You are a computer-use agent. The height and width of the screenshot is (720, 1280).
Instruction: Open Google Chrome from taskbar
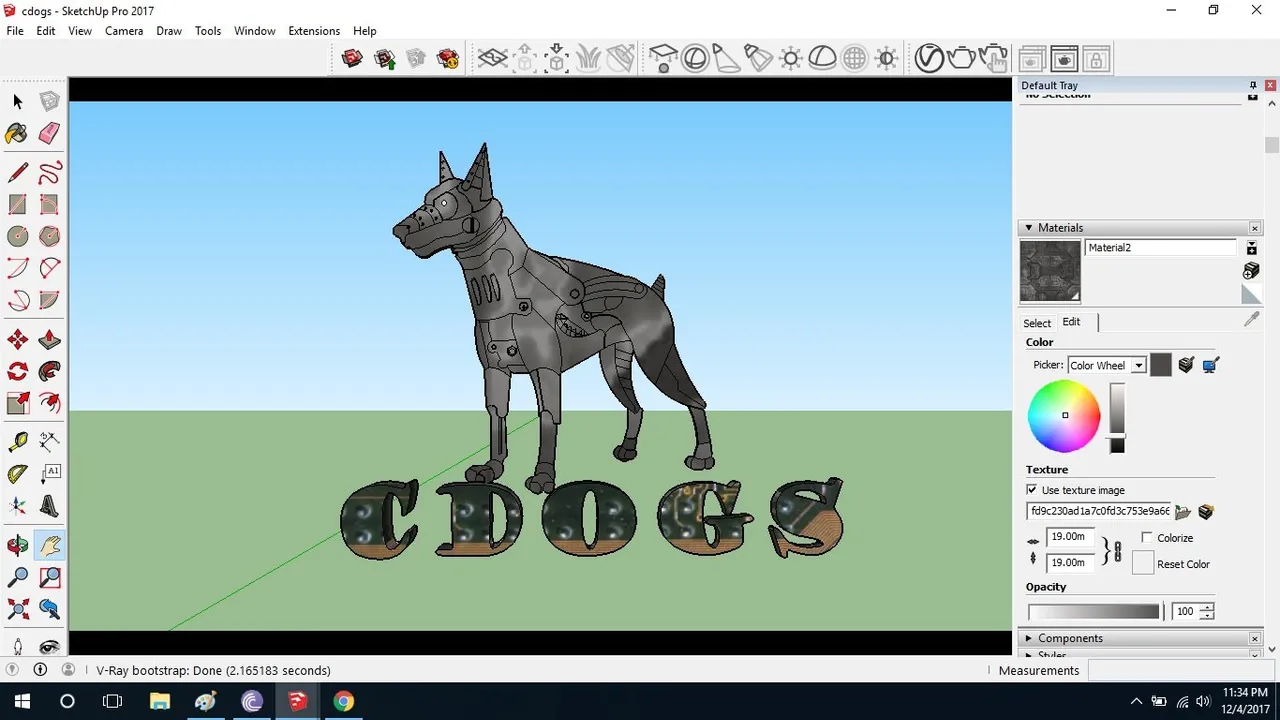click(x=343, y=701)
